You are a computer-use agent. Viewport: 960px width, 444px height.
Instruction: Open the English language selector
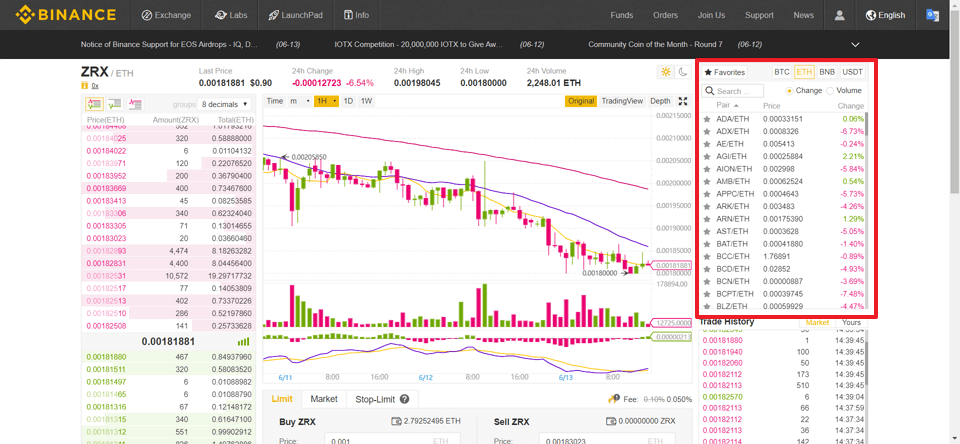(x=885, y=15)
